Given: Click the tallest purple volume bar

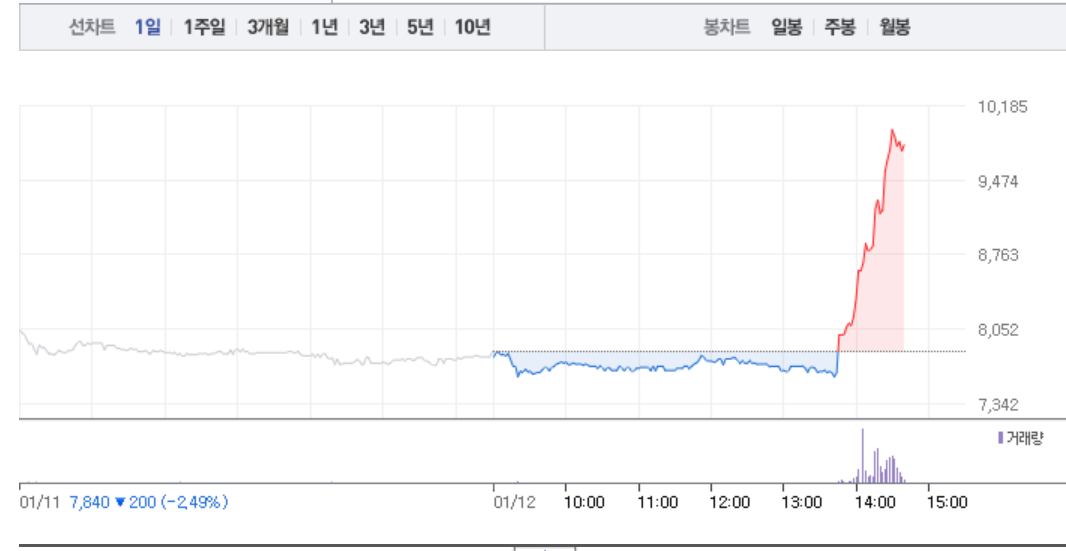Looking at the screenshot, I should pyautogui.click(x=863, y=456).
